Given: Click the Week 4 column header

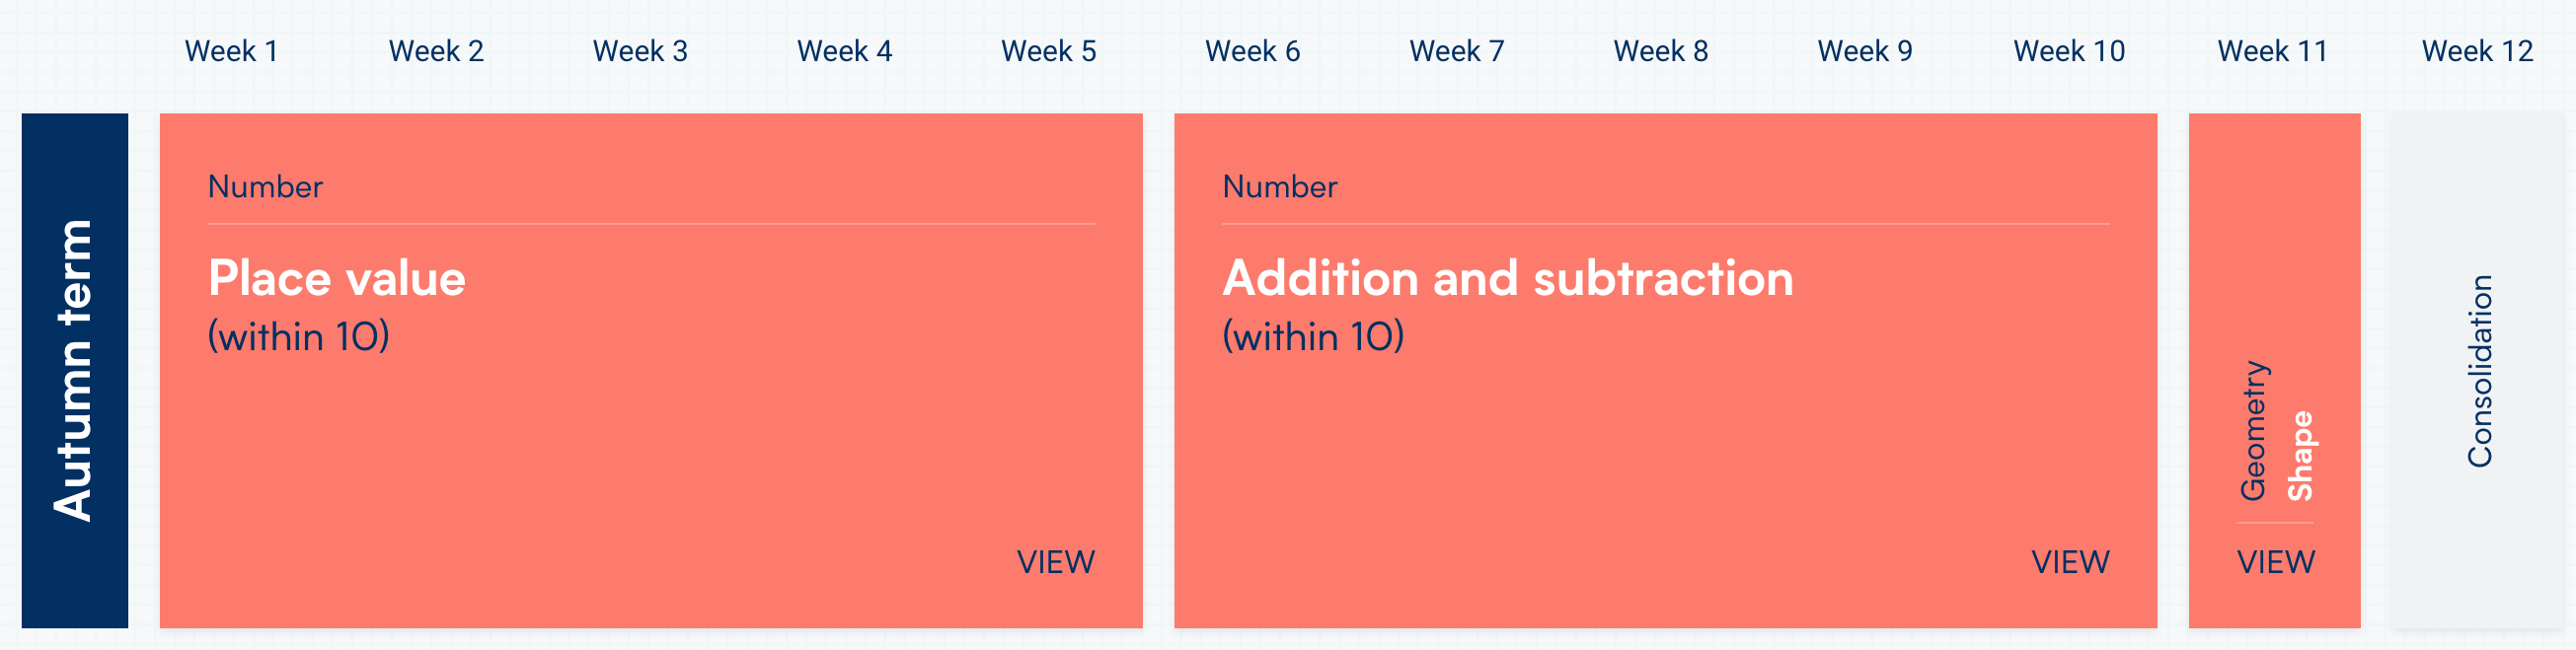Looking at the screenshot, I should click(844, 51).
